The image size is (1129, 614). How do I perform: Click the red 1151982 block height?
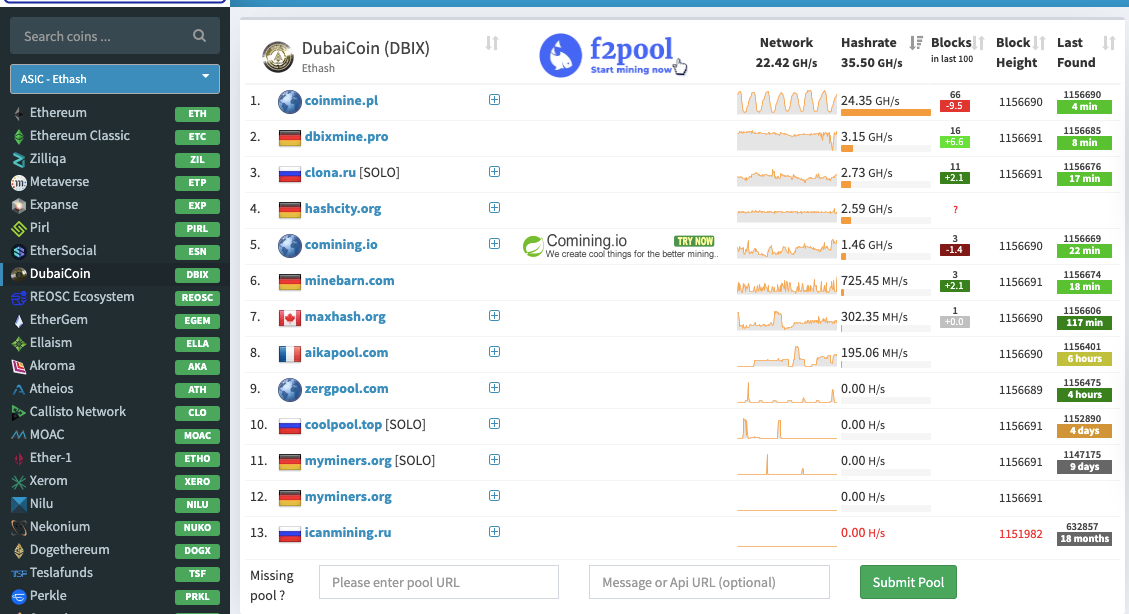[1020, 534]
